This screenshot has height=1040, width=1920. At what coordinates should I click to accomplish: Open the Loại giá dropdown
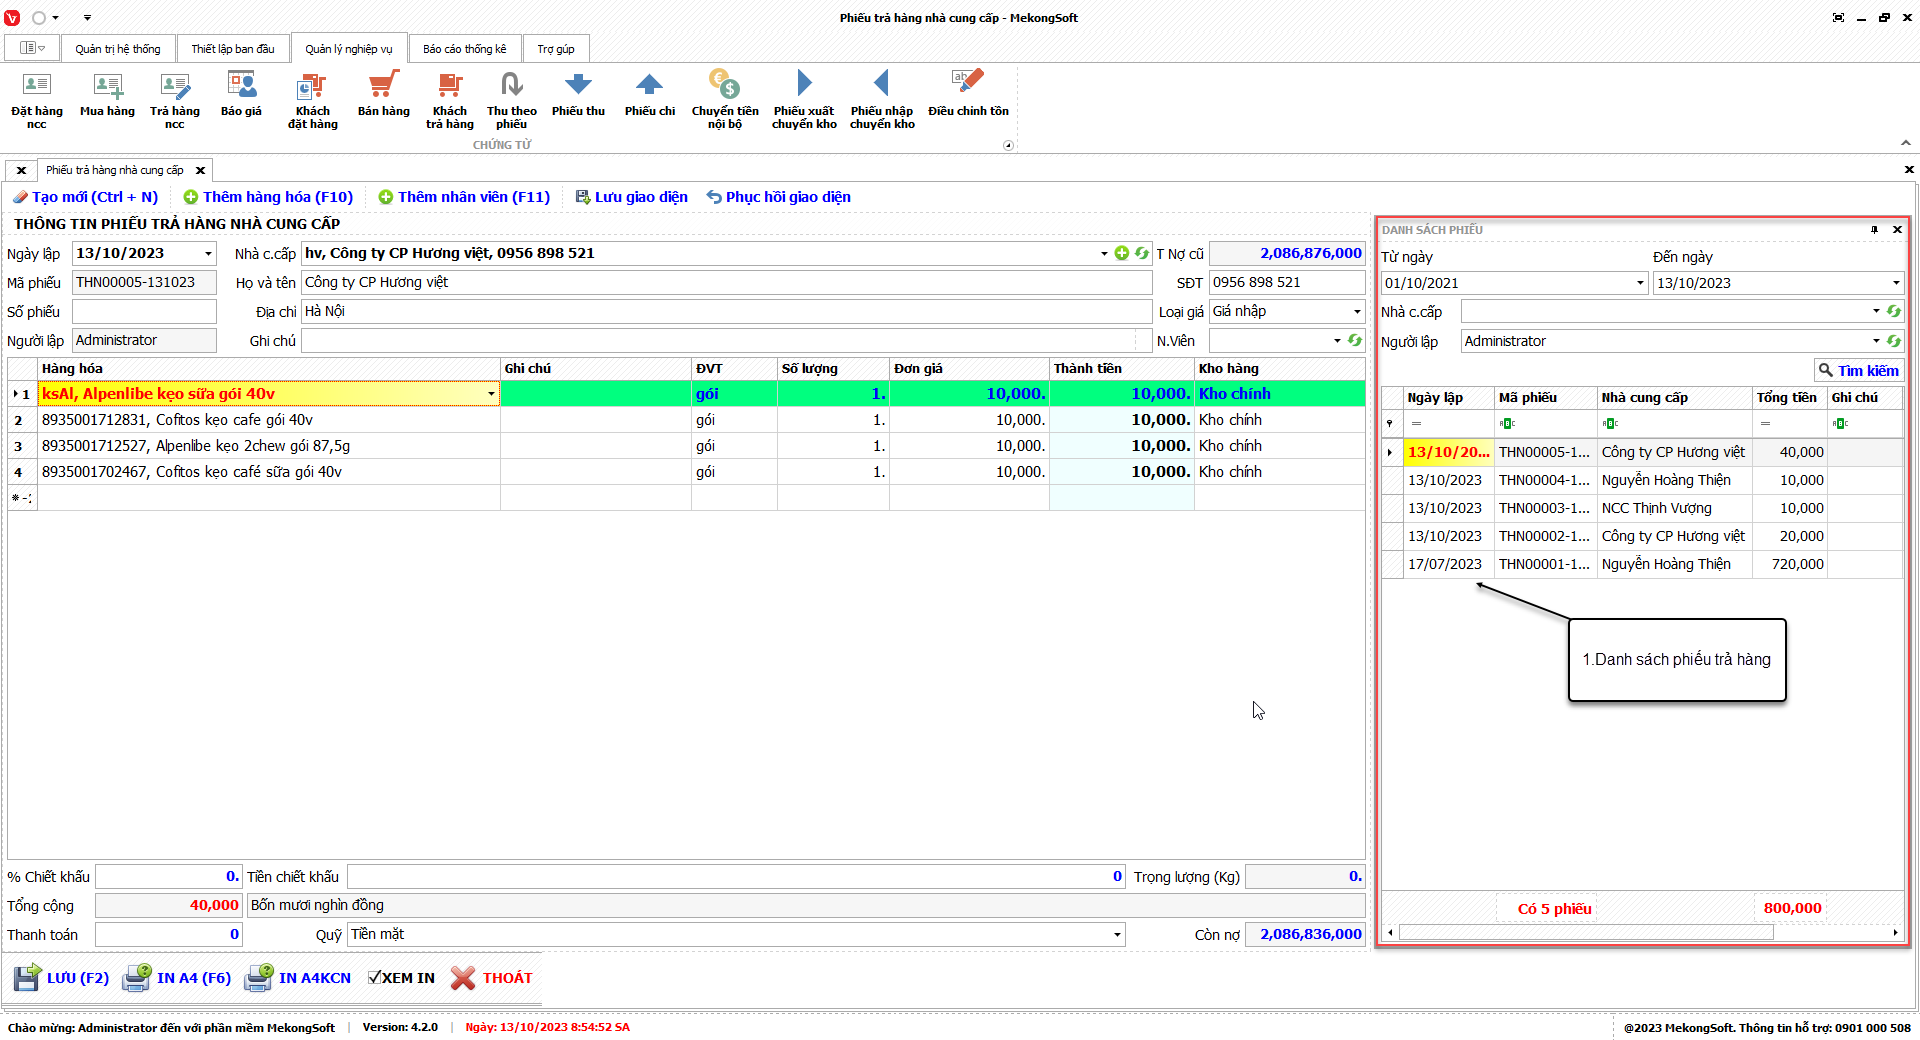point(1356,312)
